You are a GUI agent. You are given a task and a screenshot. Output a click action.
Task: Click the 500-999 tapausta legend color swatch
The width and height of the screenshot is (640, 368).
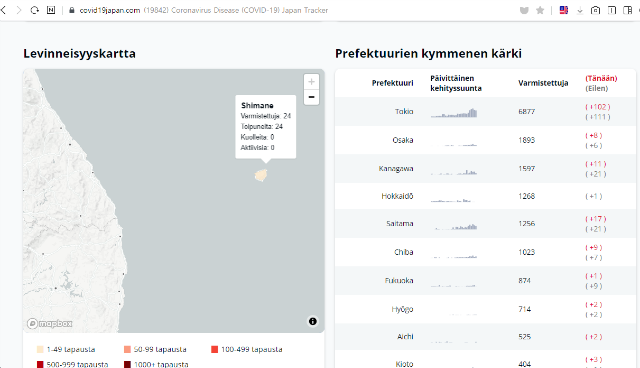pyautogui.click(x=40, y=364)
